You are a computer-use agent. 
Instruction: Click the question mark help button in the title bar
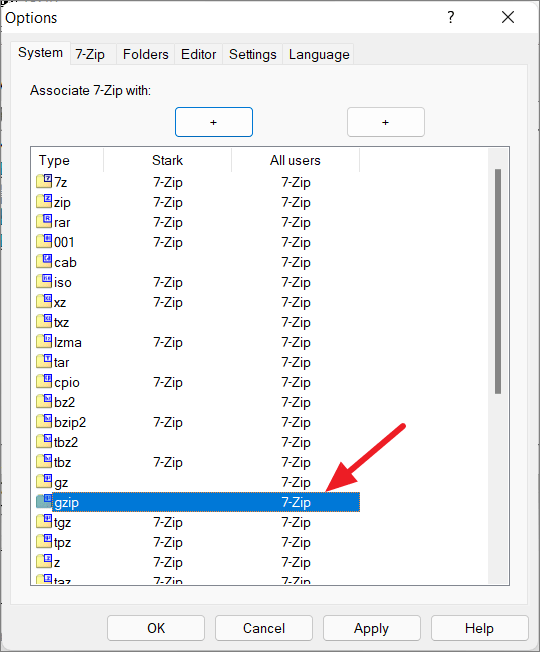pos(451,17)
